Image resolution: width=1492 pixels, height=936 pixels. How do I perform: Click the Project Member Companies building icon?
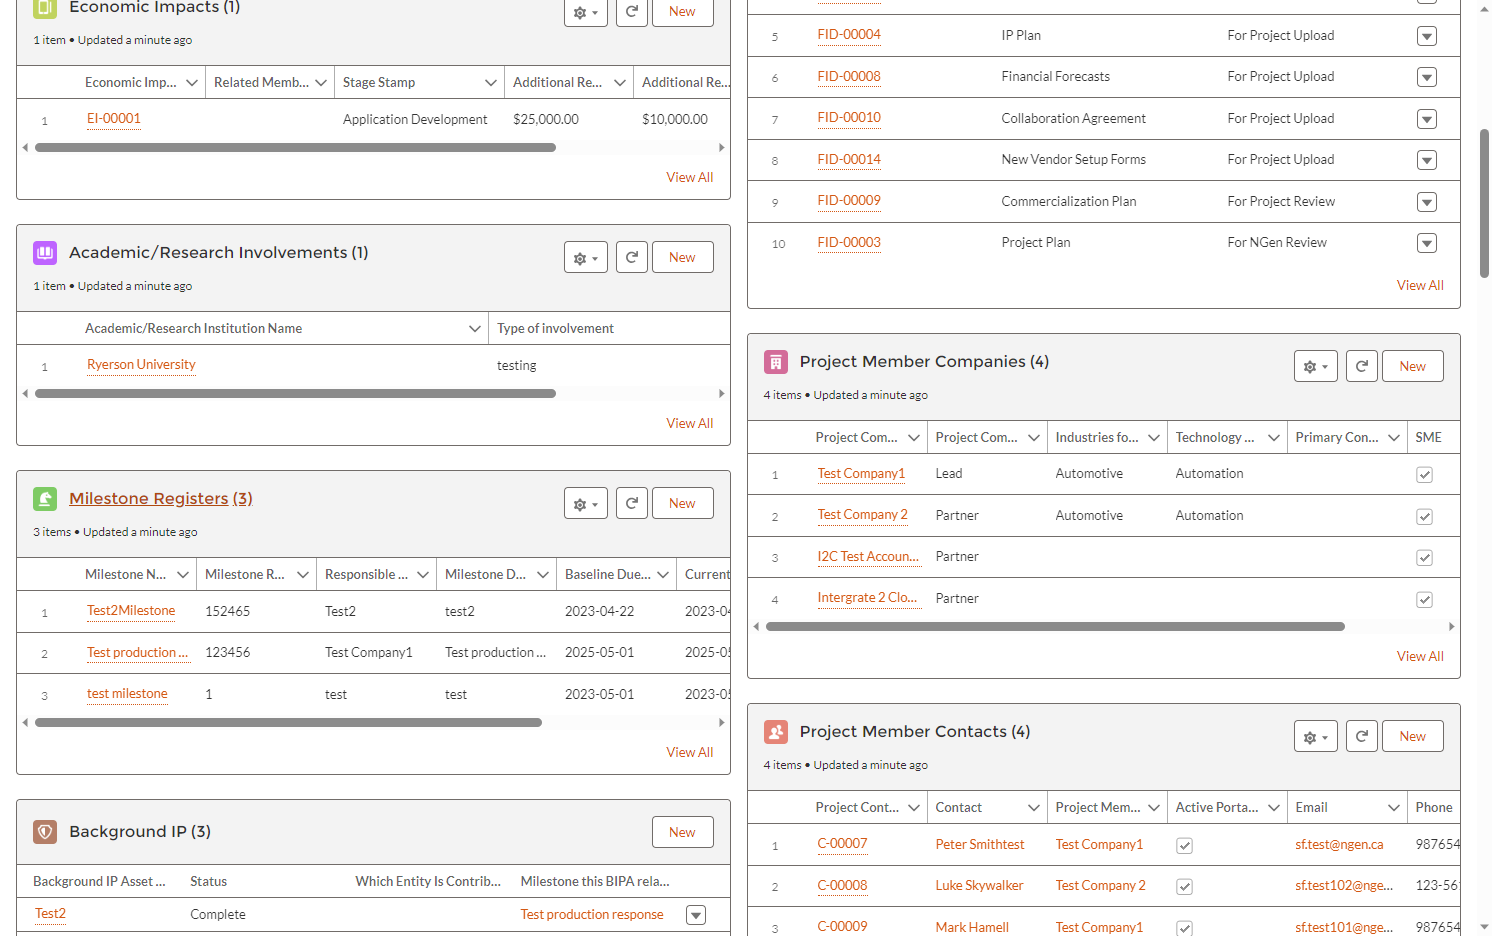pyautogui.click(x=776, y=362)
